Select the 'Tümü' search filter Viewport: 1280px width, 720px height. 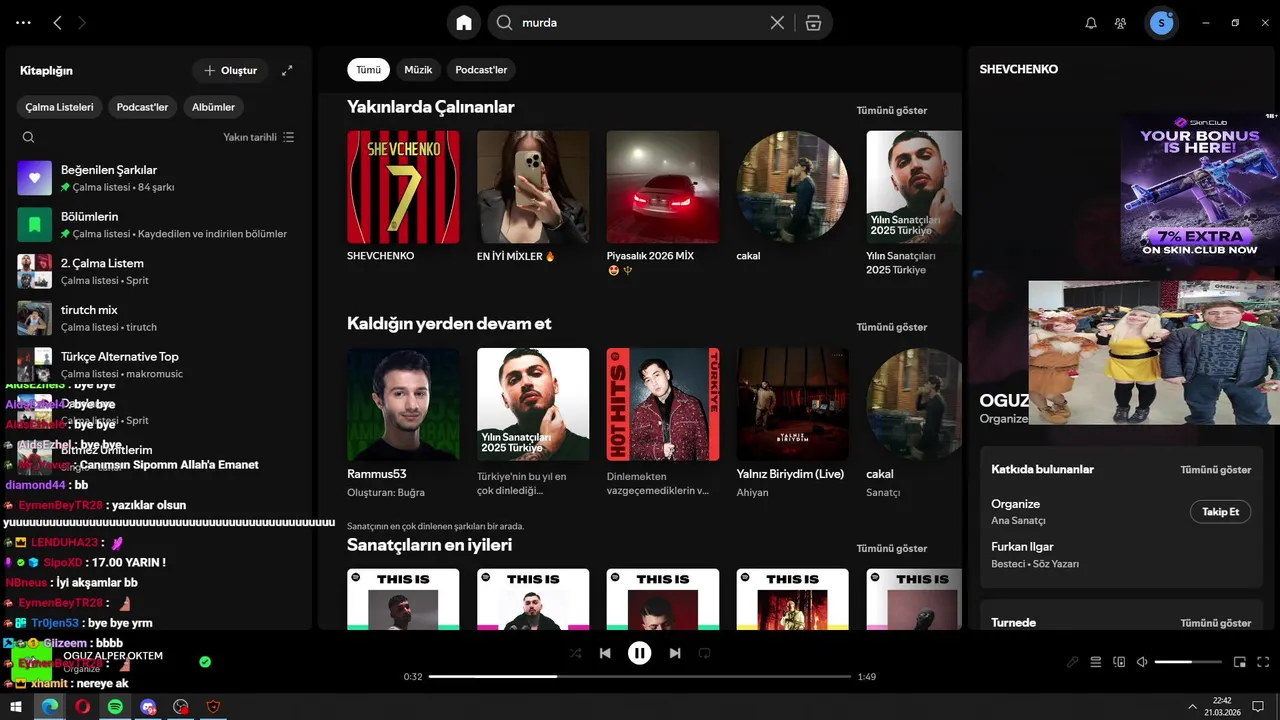click(x=369, y=70)
